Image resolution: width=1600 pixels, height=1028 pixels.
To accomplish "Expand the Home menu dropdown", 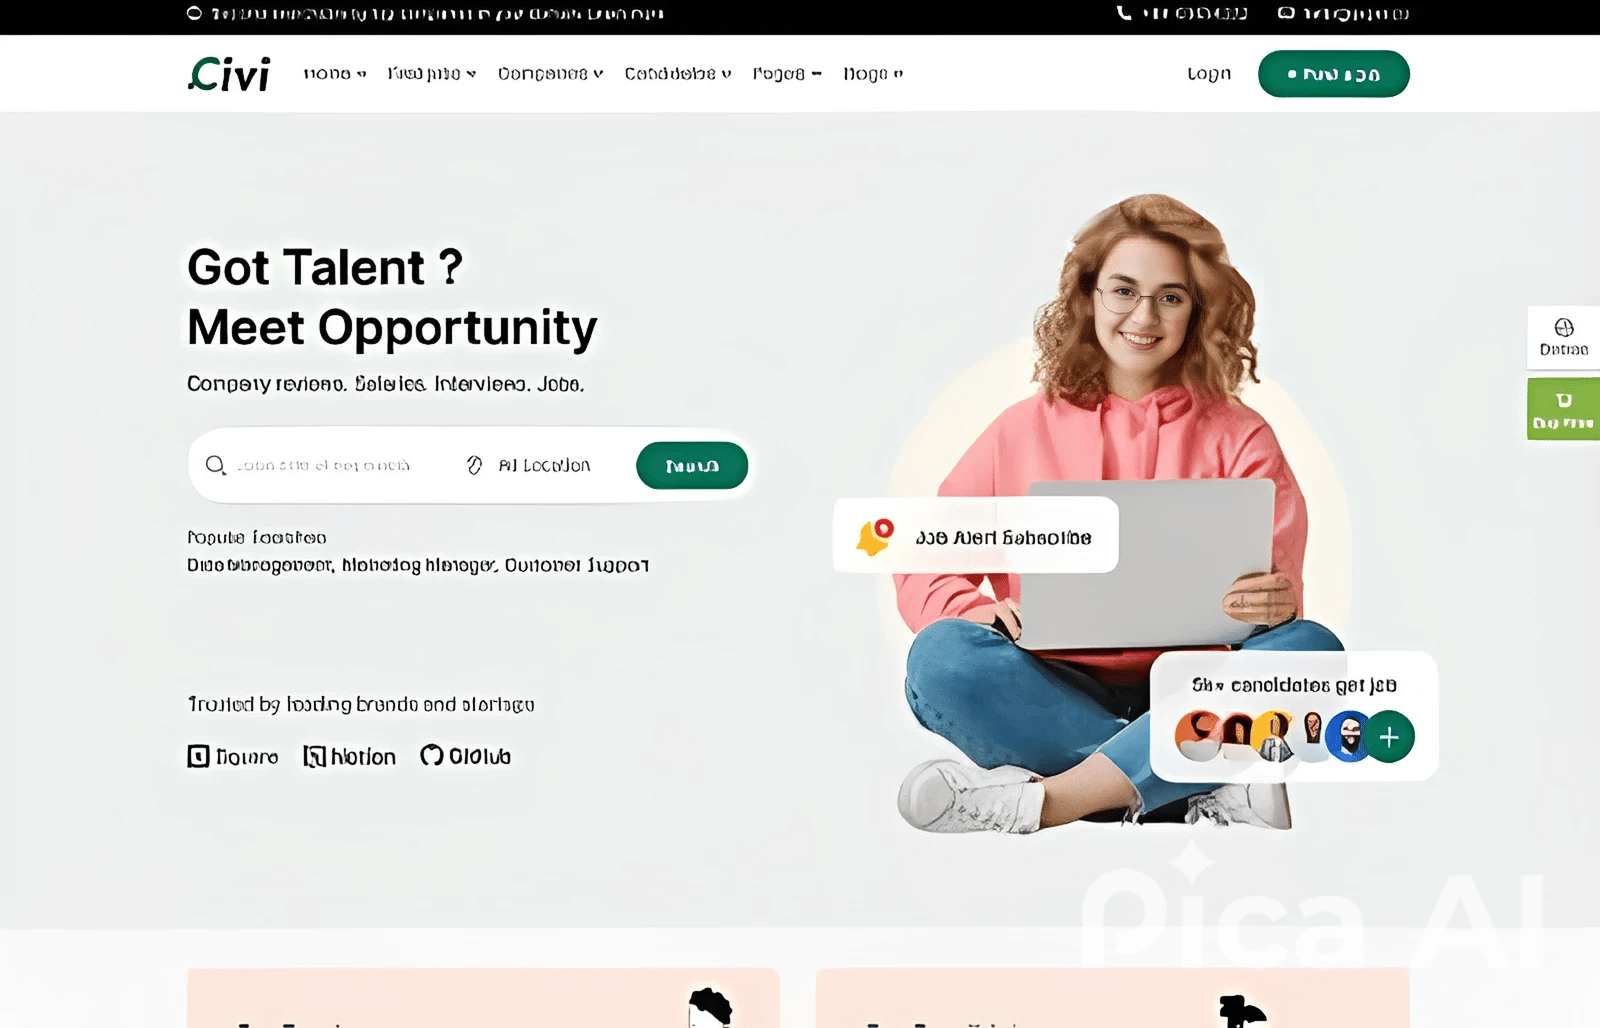I will (335, 74).
